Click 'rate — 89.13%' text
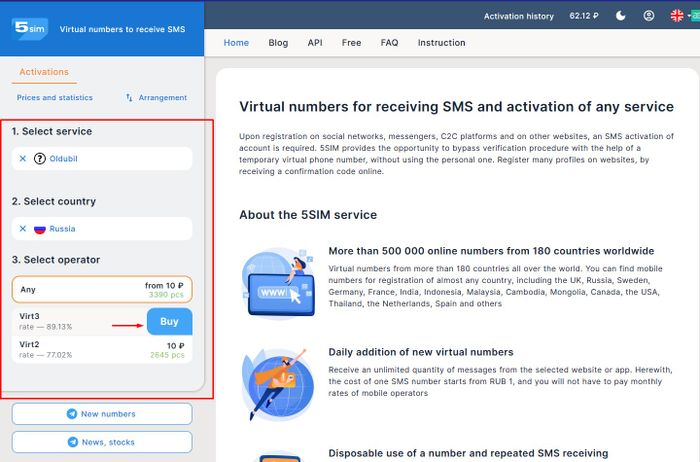Screen dimensions: 700x462 pos(46,327)
